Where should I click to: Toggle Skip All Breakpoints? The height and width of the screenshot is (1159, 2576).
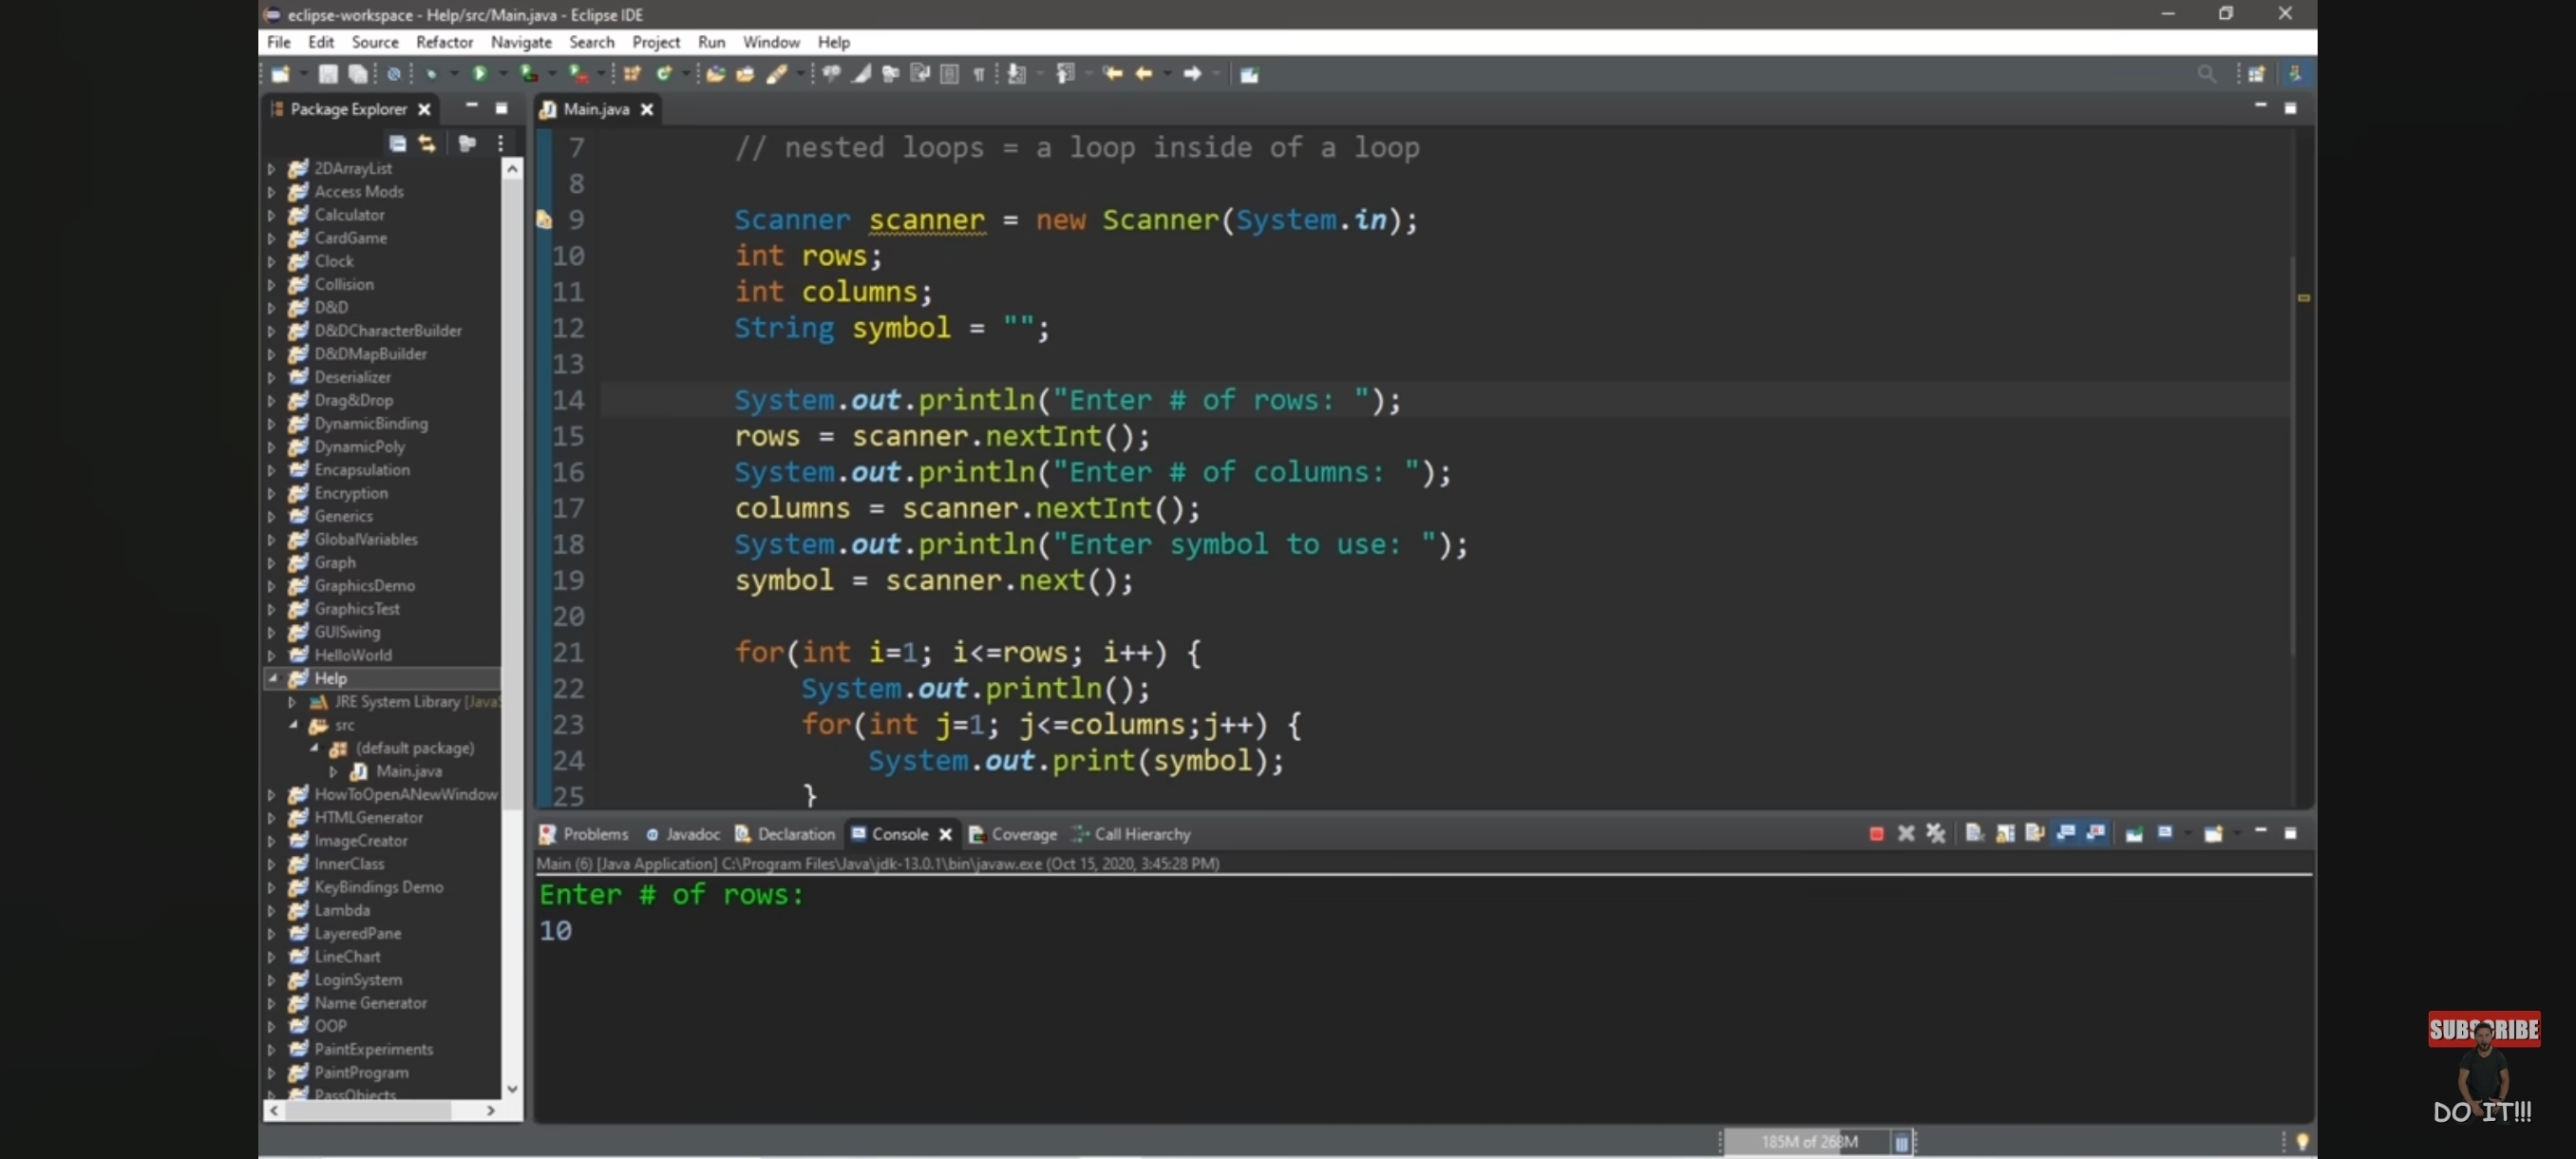coord(394,74)
